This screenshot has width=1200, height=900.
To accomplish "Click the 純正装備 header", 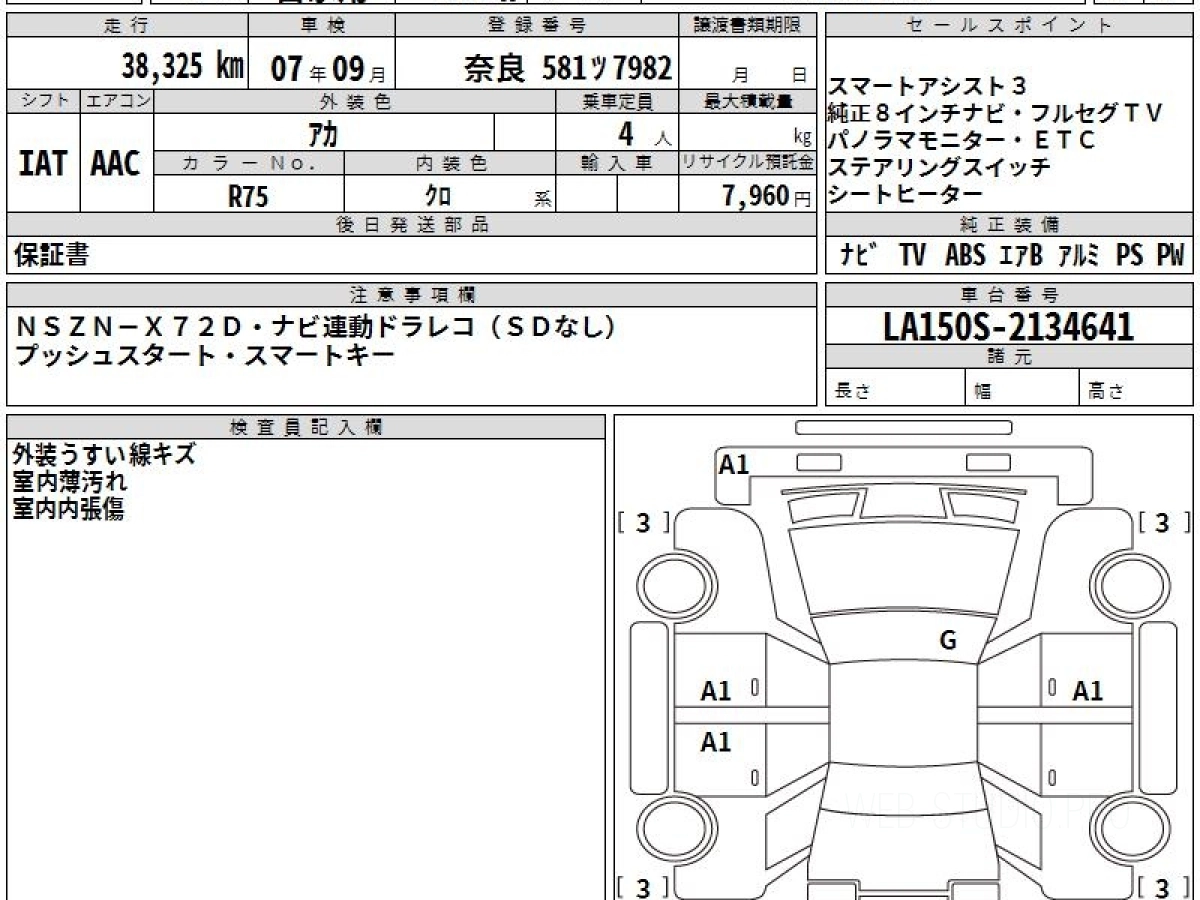I will tap(1008, 225).
